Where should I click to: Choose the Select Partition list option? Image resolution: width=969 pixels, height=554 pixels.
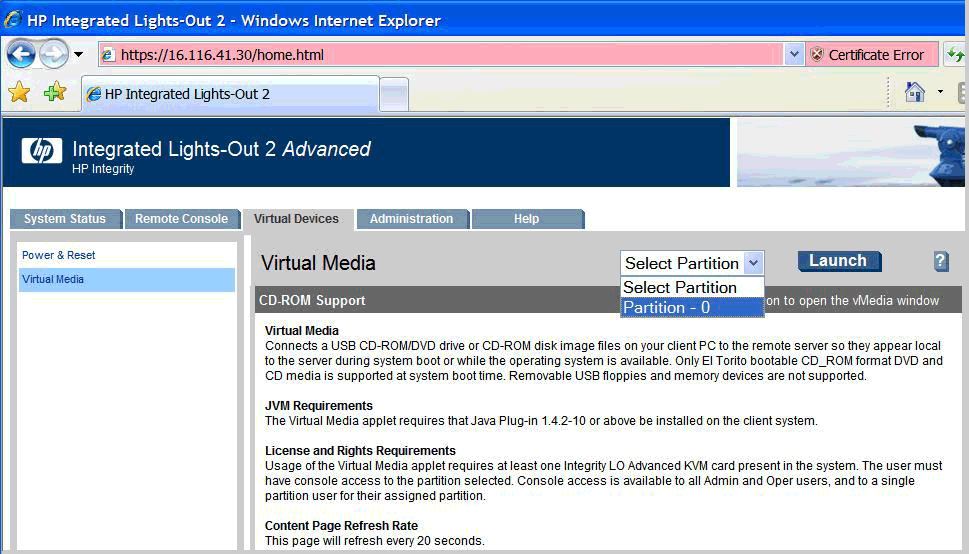click(692, 287)
